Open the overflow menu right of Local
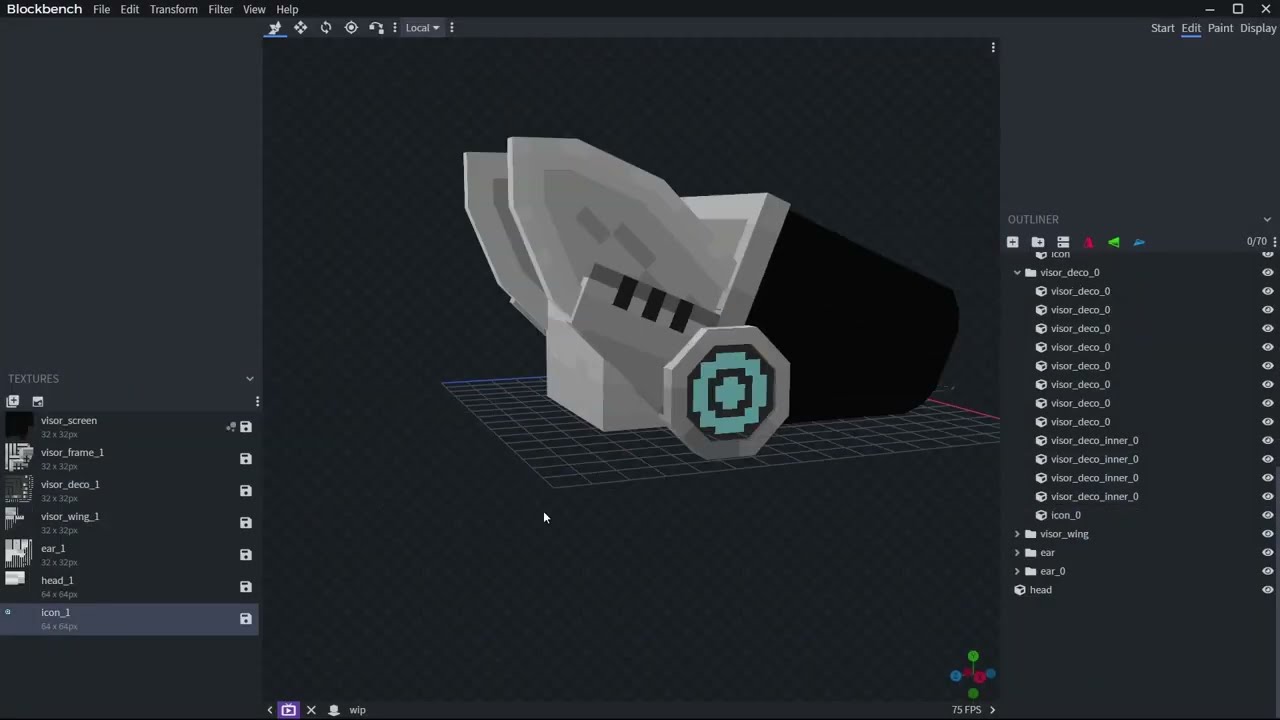Screen dimensions: 1280x720 coord(451,28)
